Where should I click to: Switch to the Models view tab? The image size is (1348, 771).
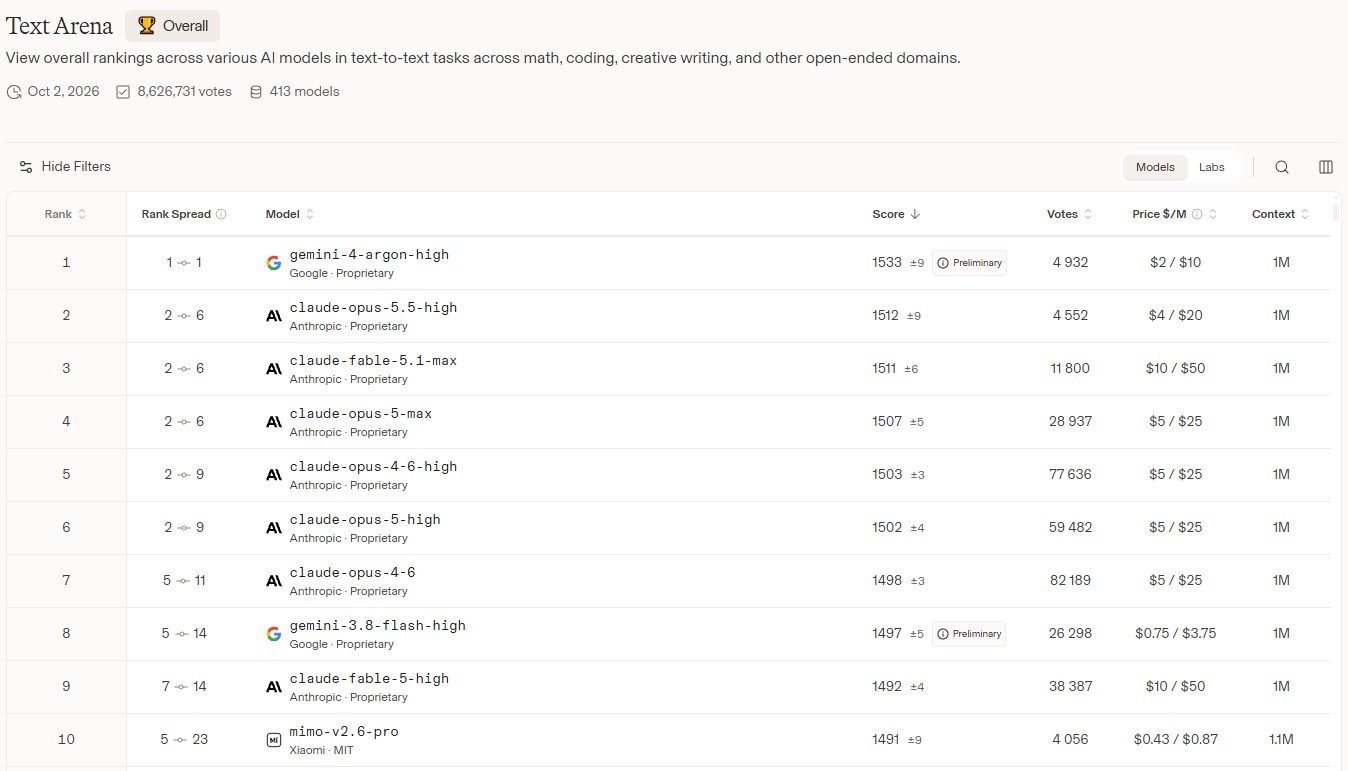coord(1155,167)
